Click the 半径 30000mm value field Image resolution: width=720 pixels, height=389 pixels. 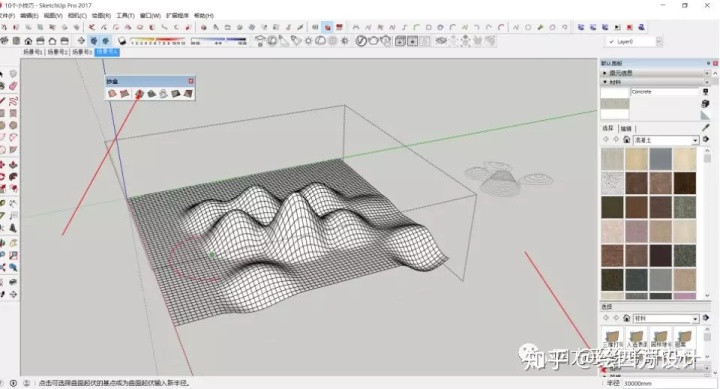pos(669,383)
